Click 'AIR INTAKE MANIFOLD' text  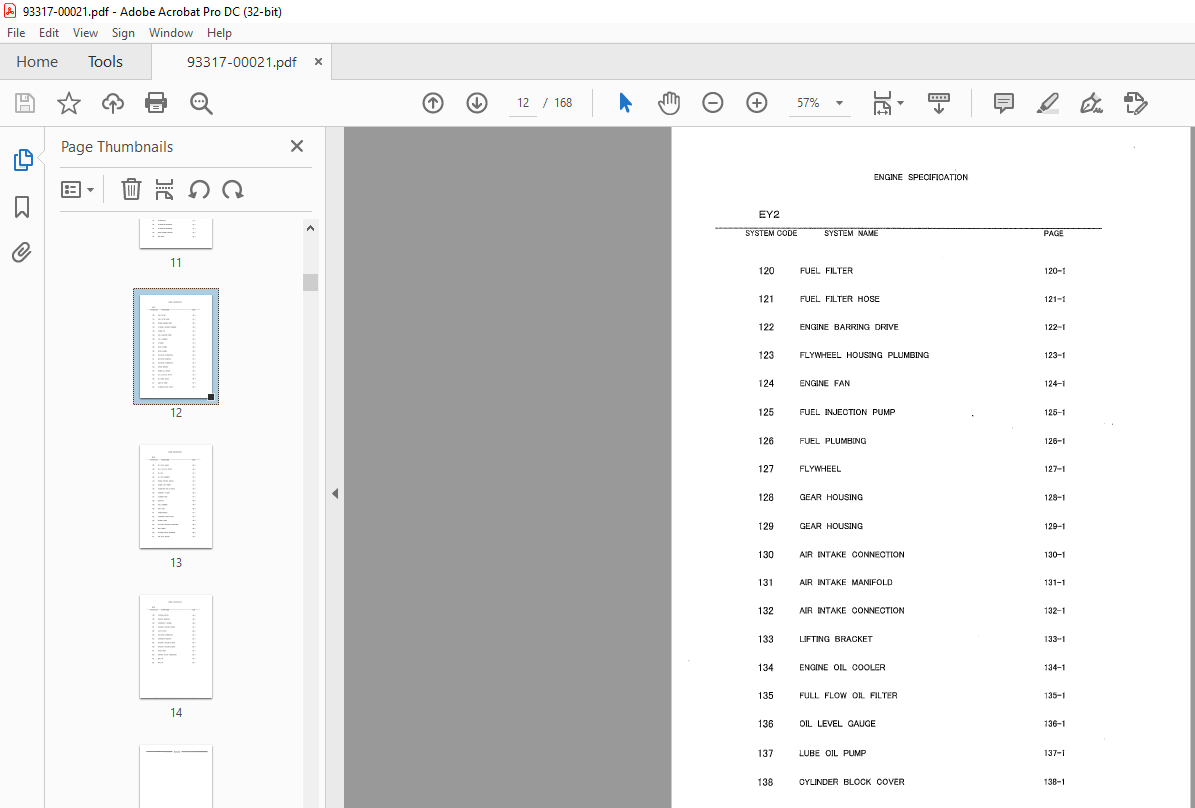(846, 582)
